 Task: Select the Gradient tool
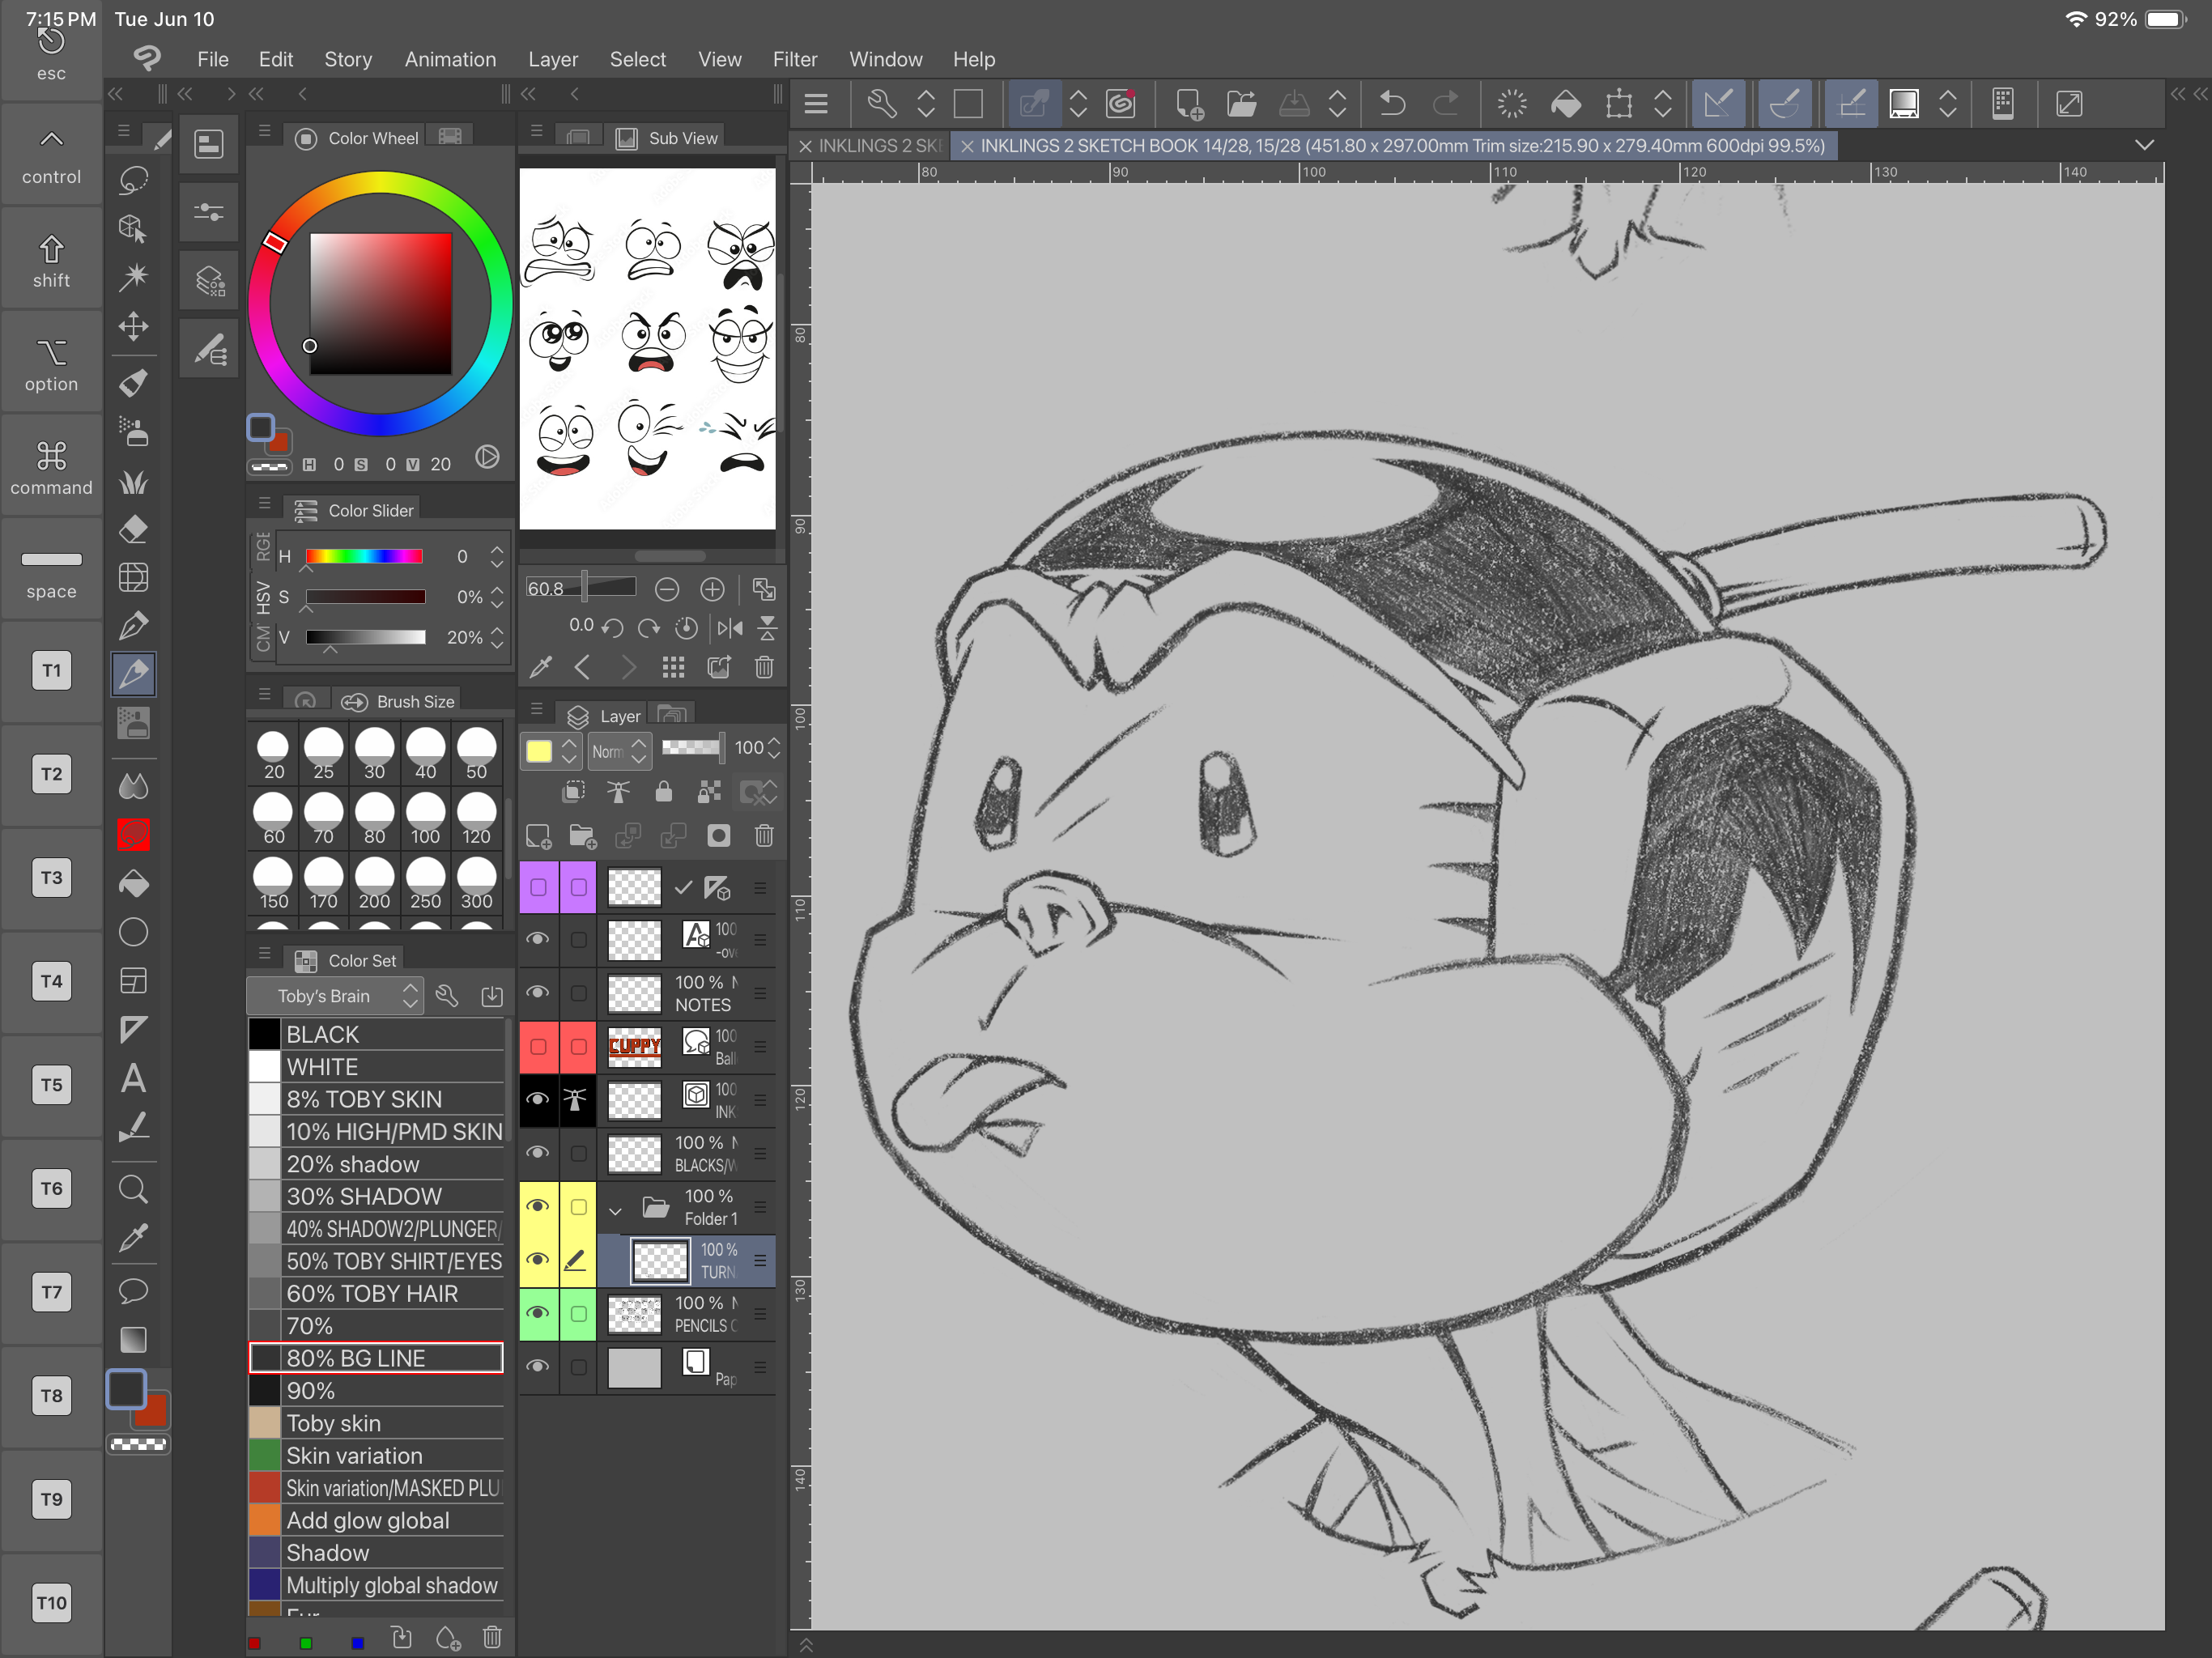pyautogui.click(x=133, y=1340)
